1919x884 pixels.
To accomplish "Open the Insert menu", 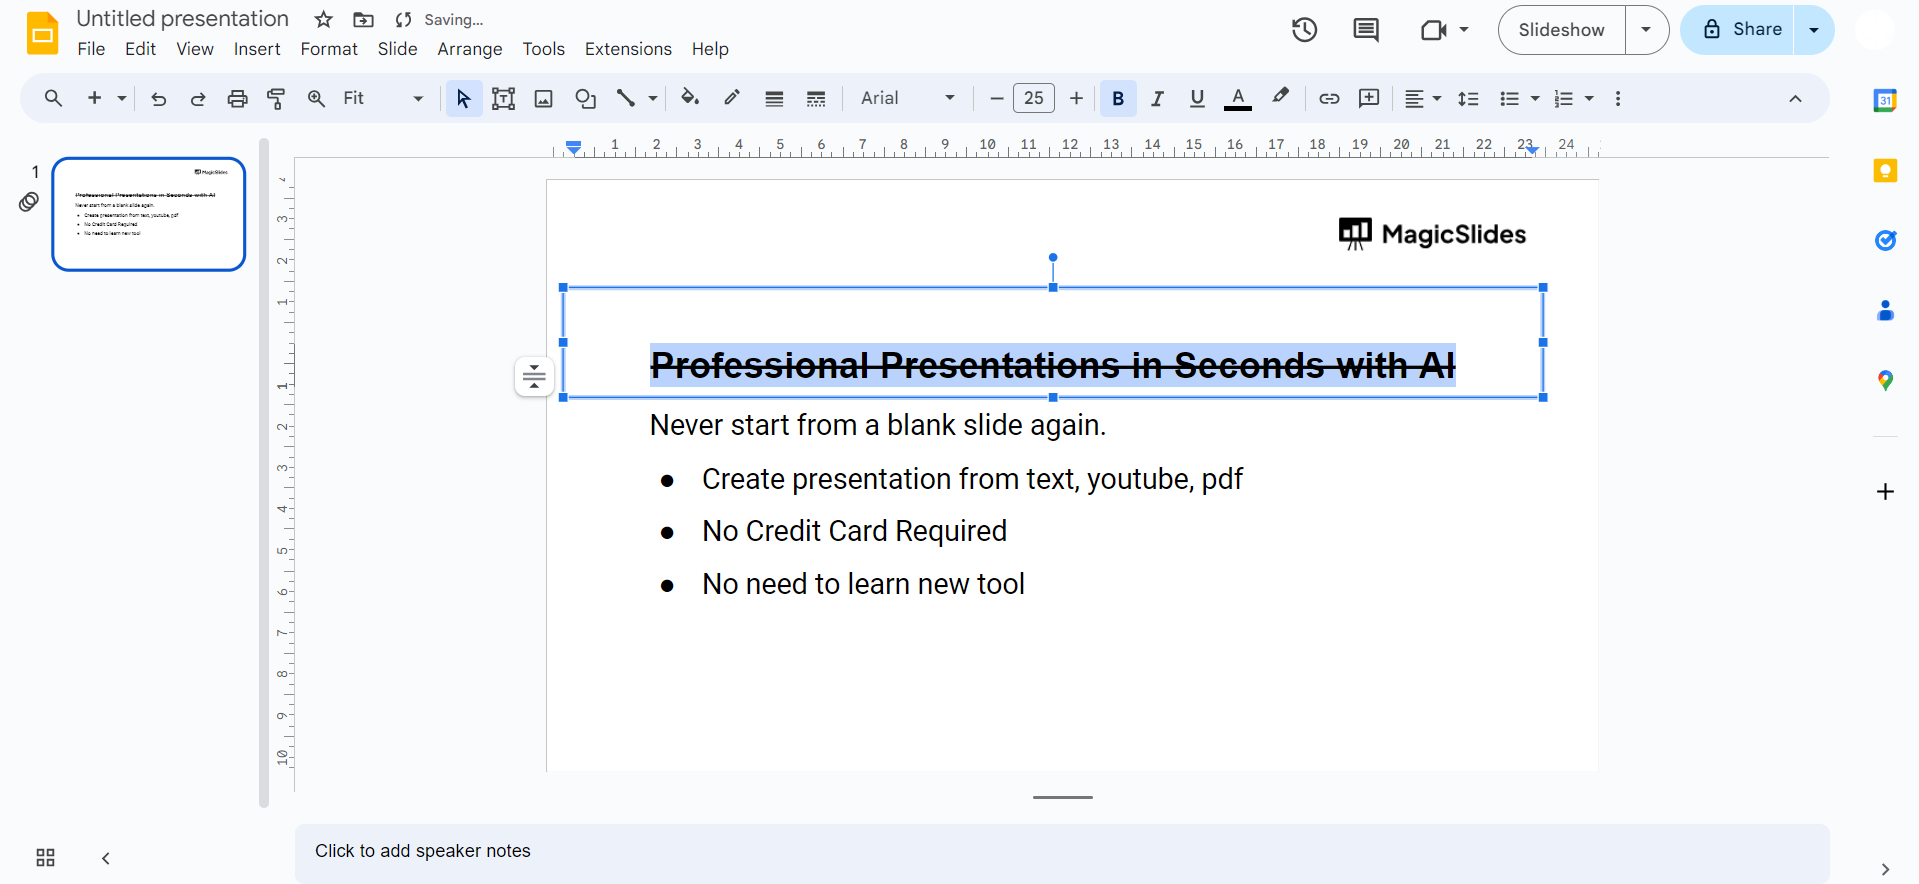I will click(x=257, y=49).
